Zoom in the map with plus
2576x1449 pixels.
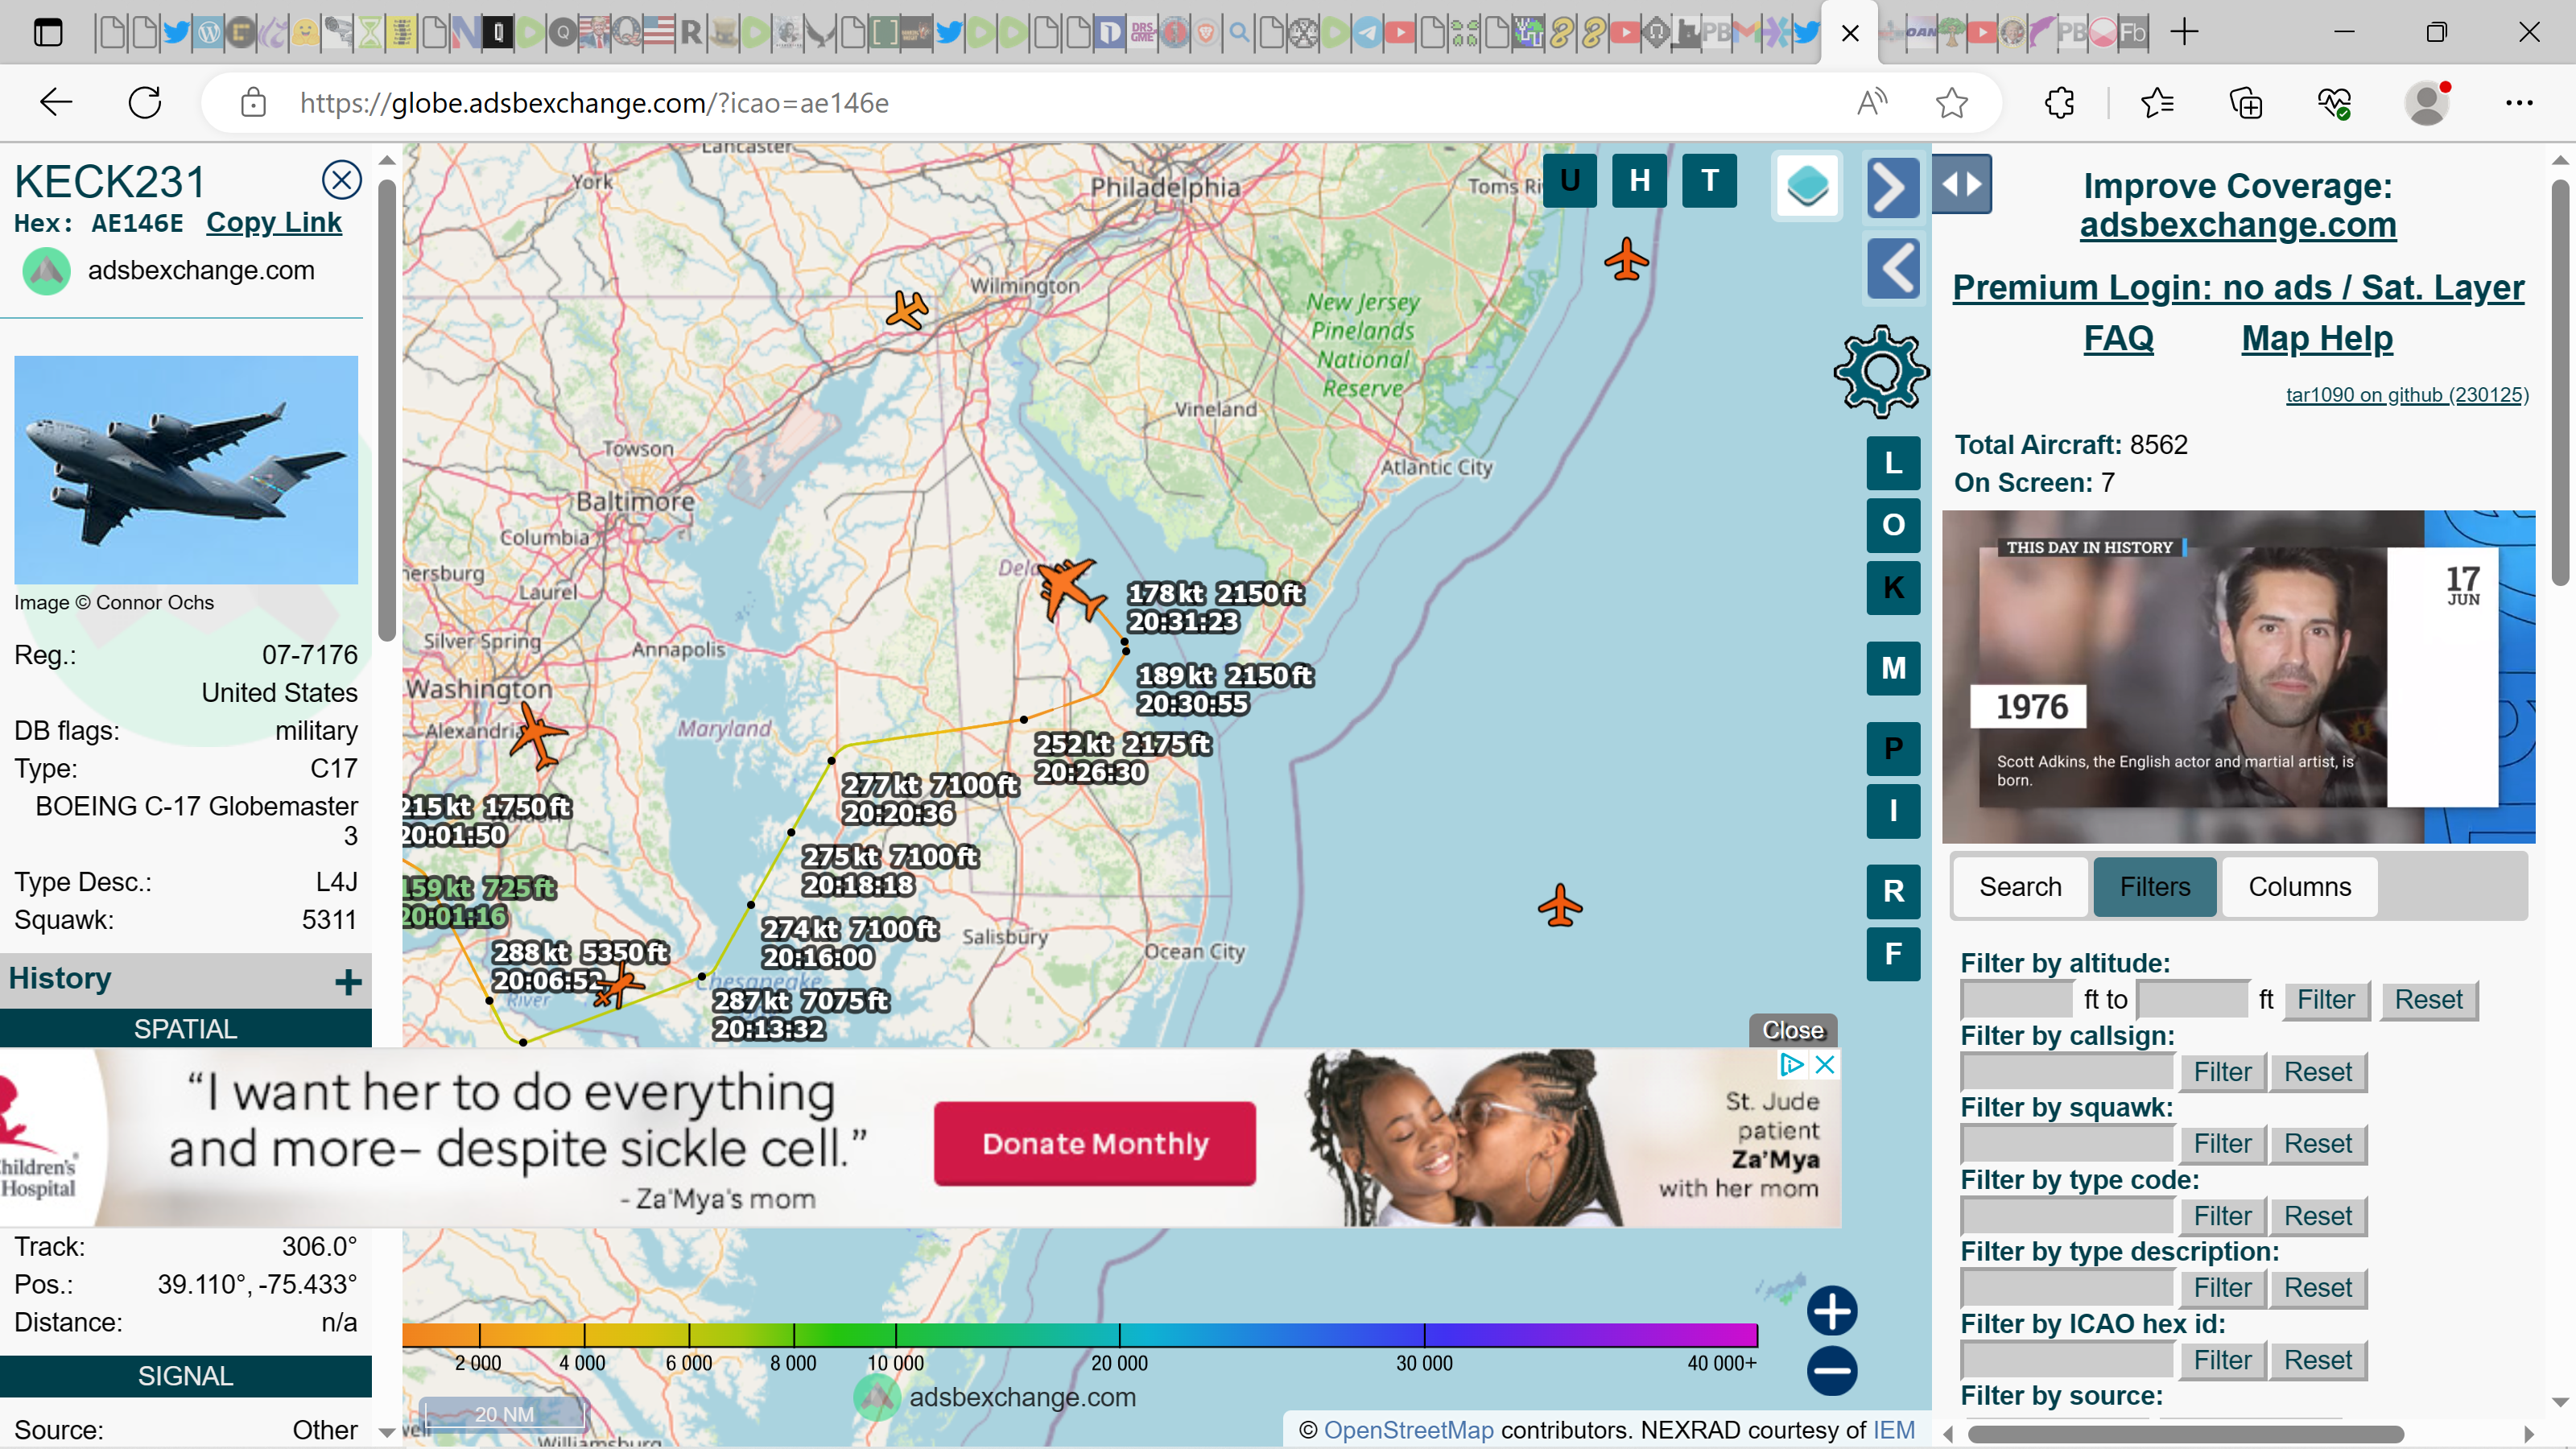click(x=1832, y=1311)
